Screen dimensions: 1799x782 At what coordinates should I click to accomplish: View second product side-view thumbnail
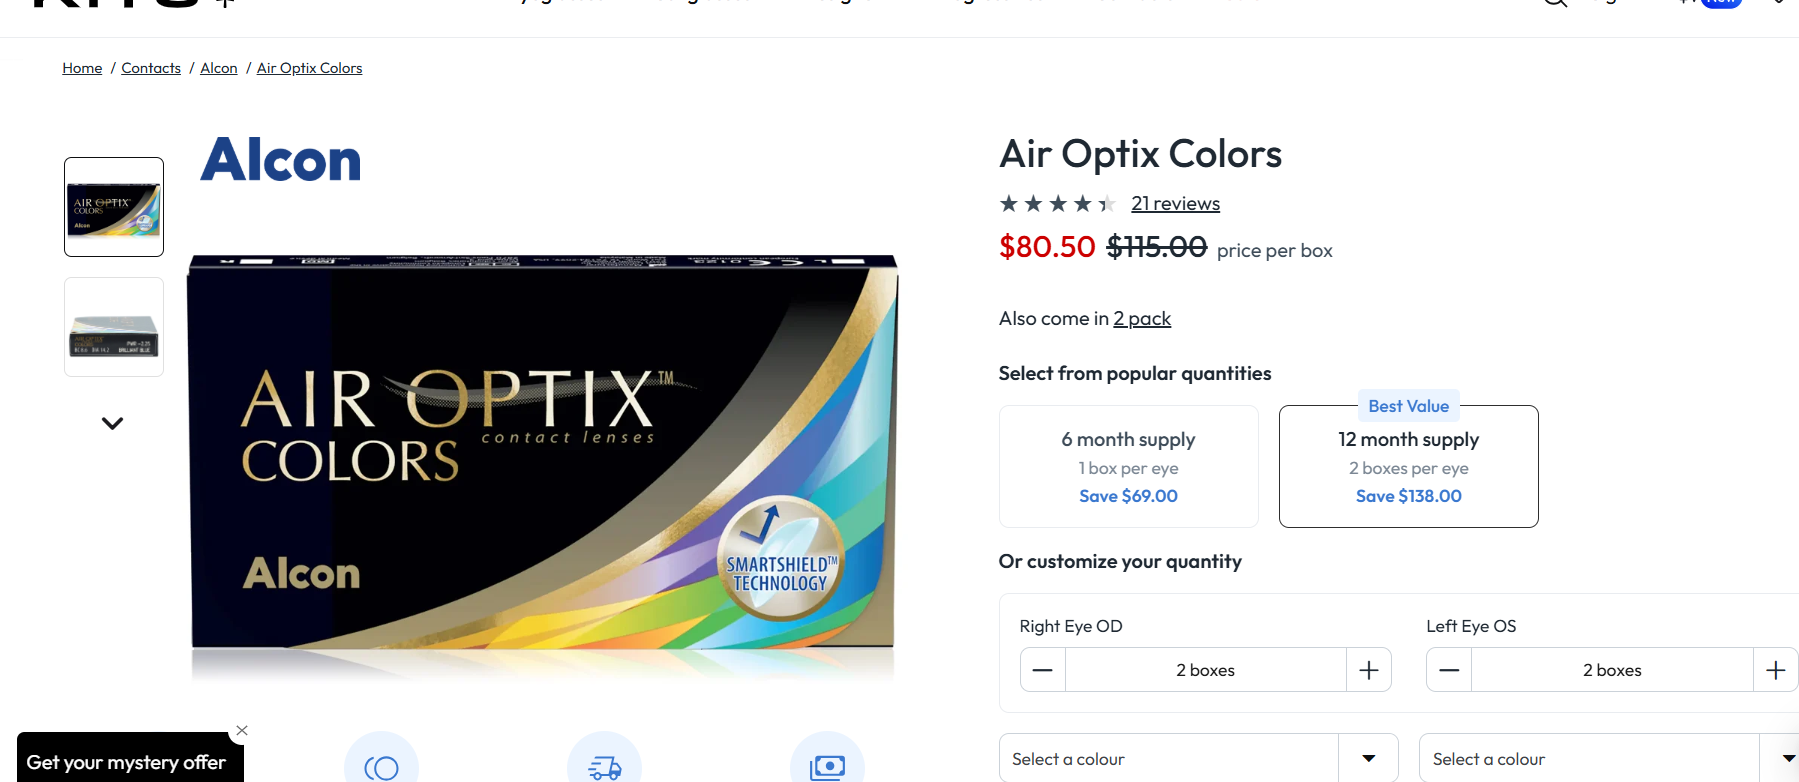click(x=114, y=327)
